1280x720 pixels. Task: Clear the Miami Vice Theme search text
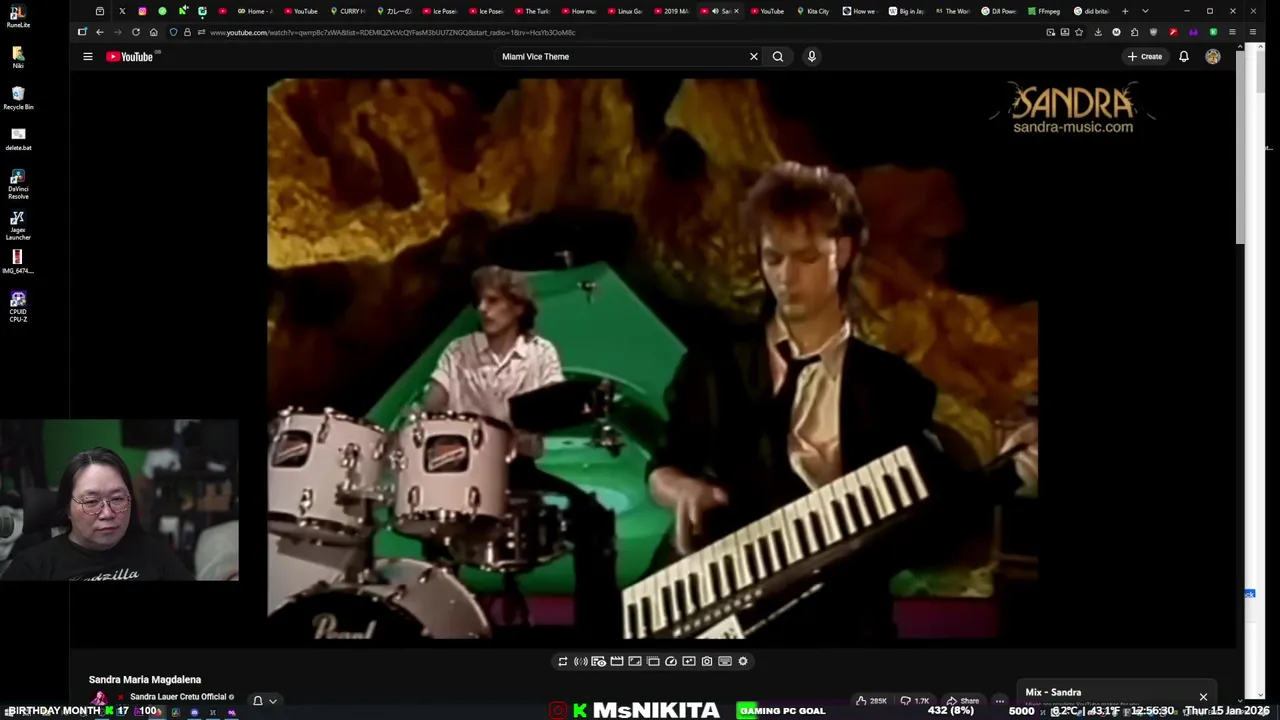click(x=754, y=57)
